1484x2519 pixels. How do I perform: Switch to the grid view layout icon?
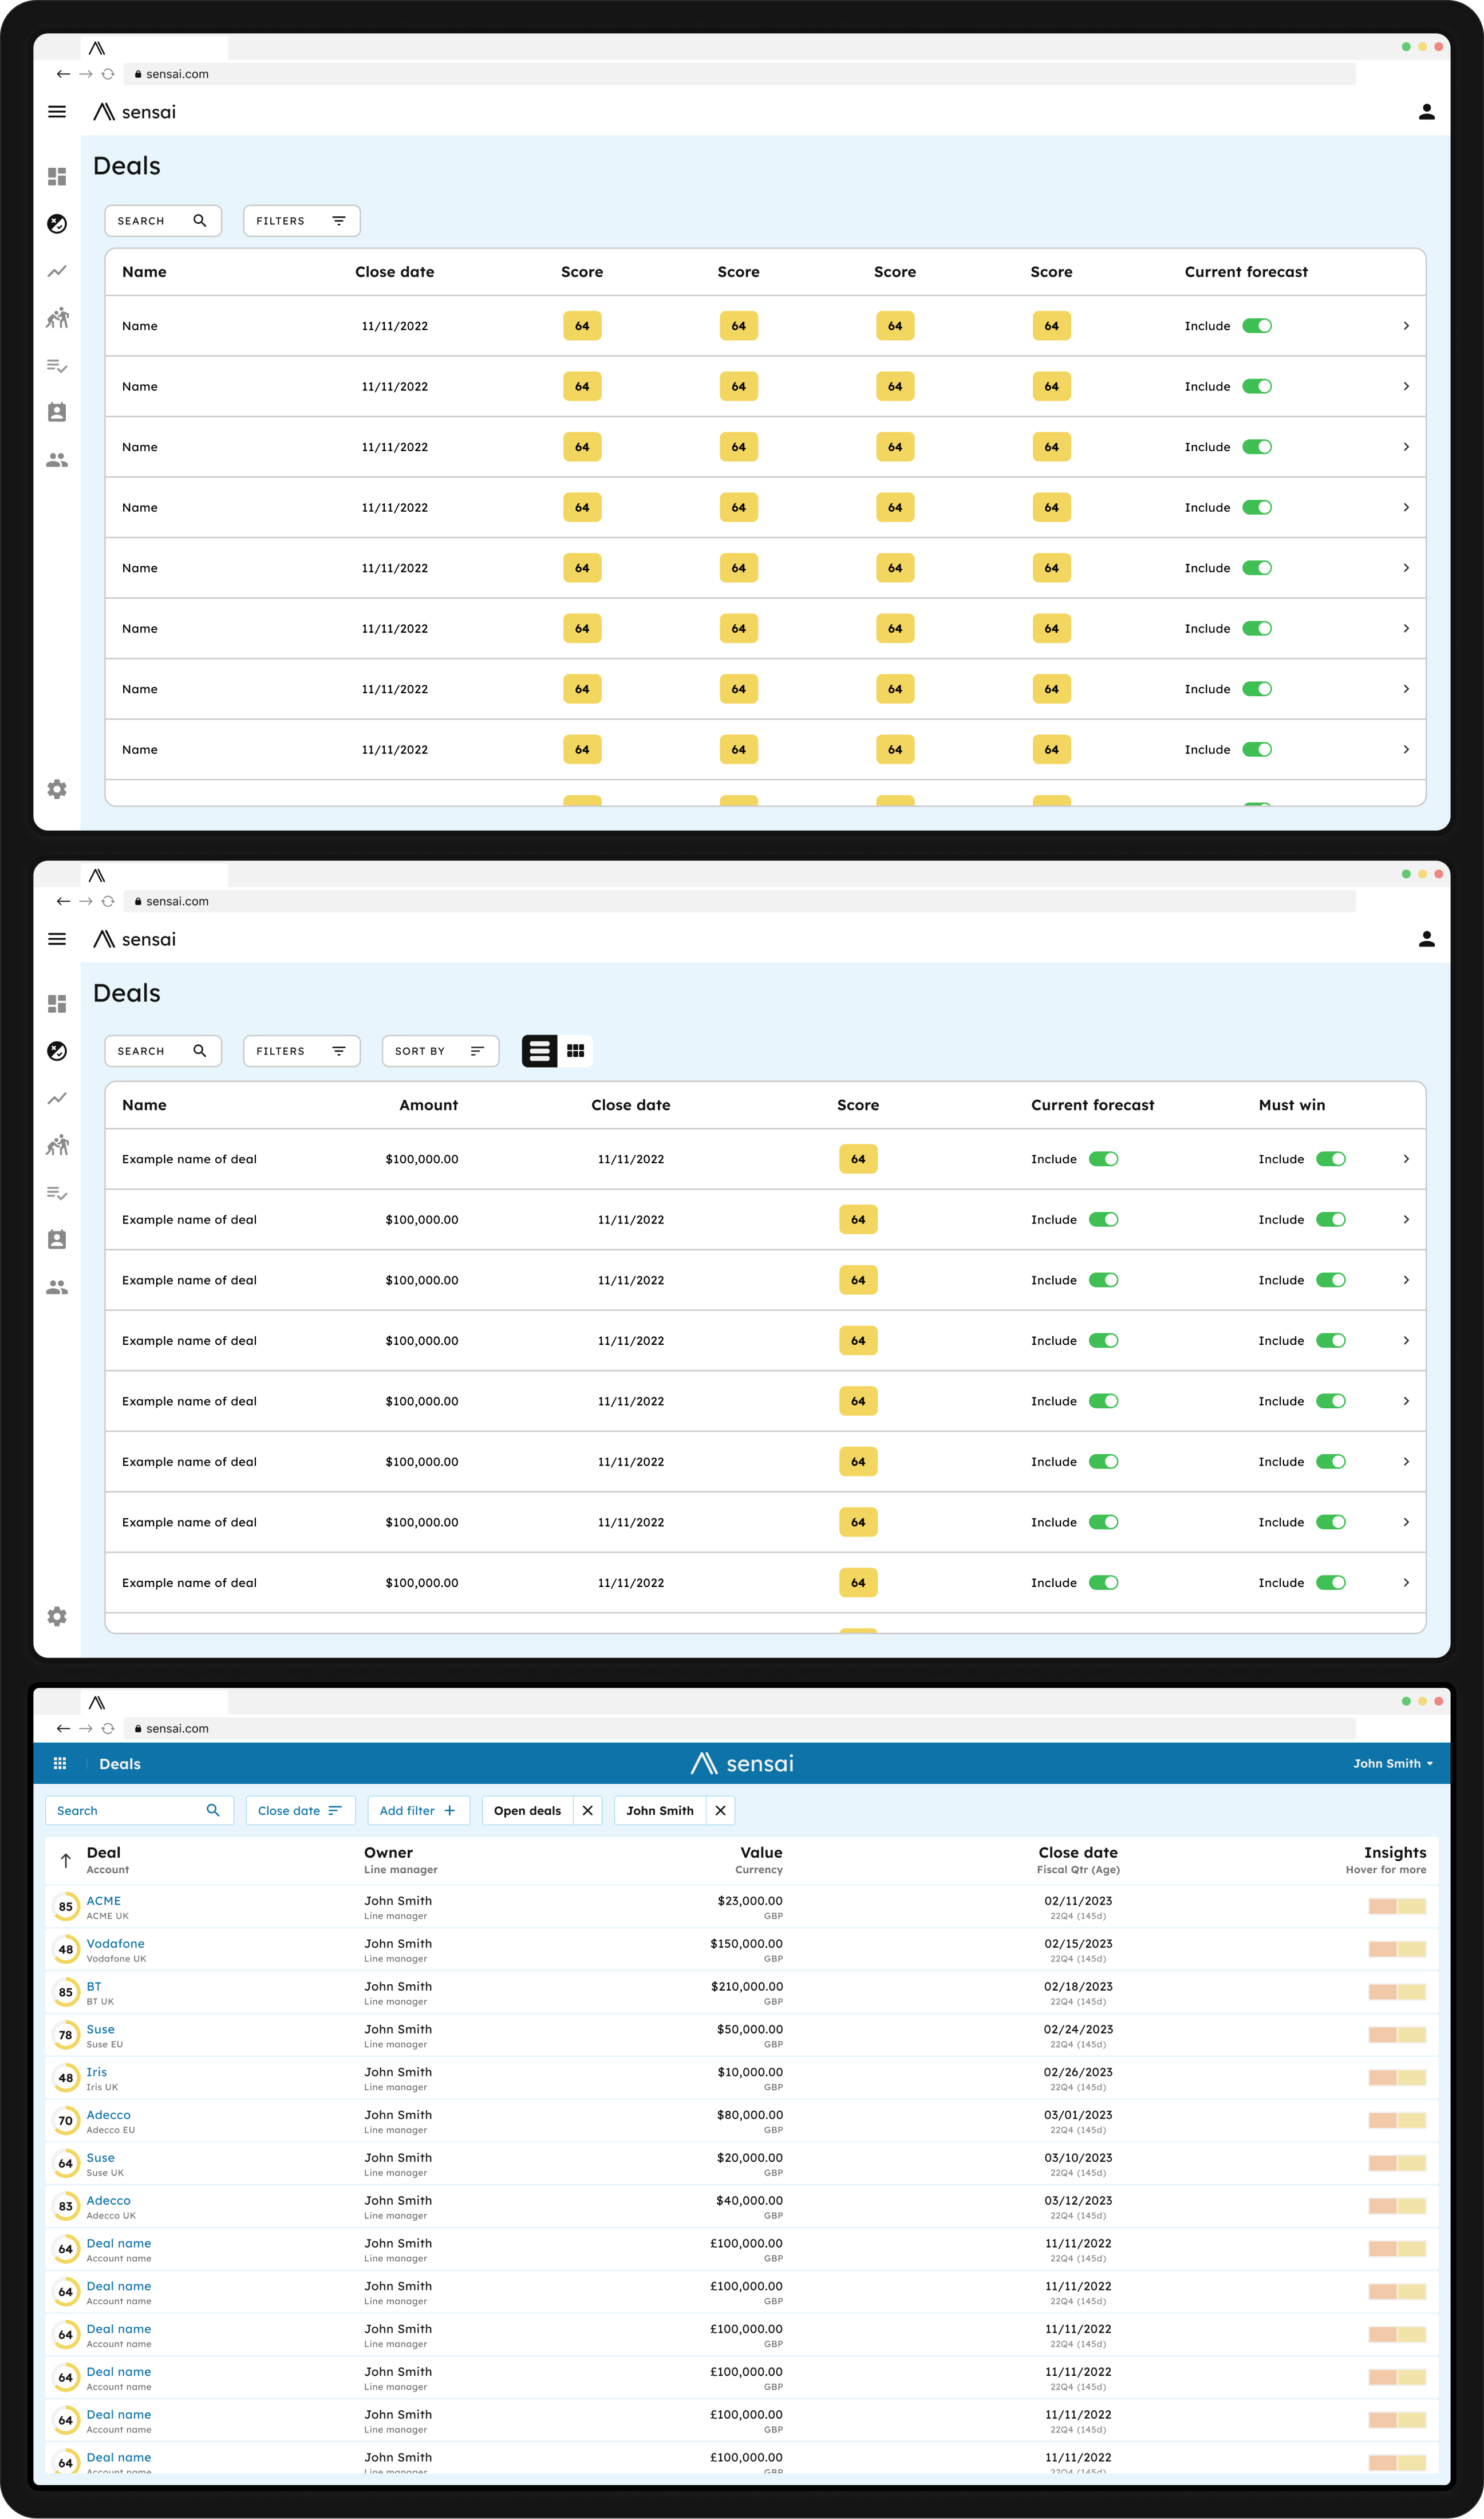coord(575,1051)
